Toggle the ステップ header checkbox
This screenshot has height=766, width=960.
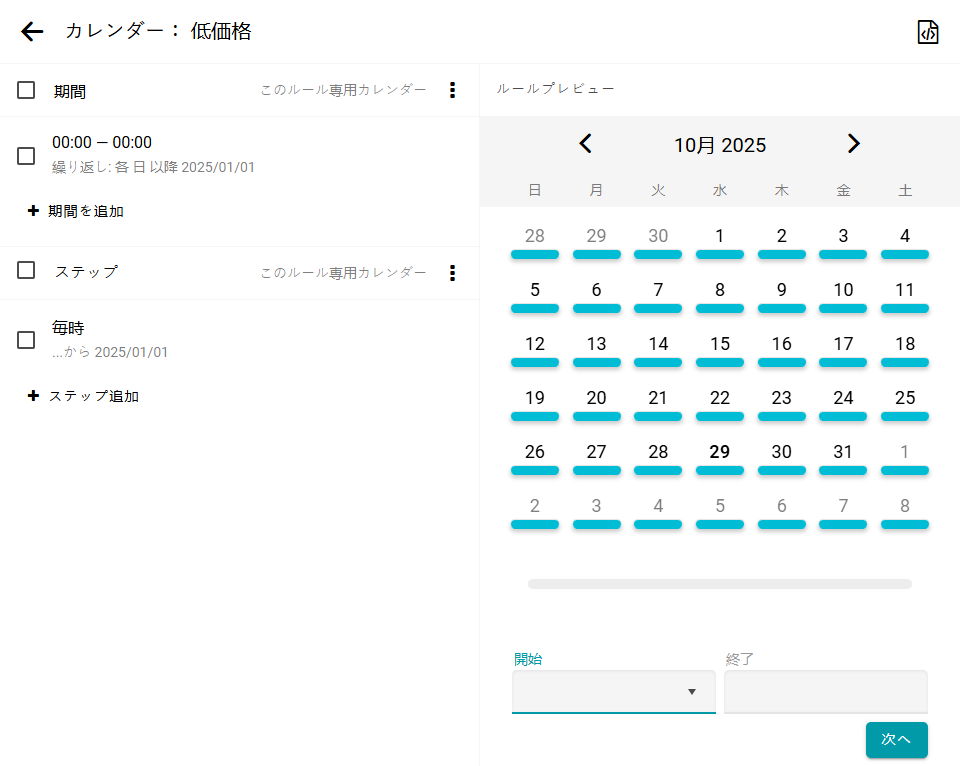26,270
